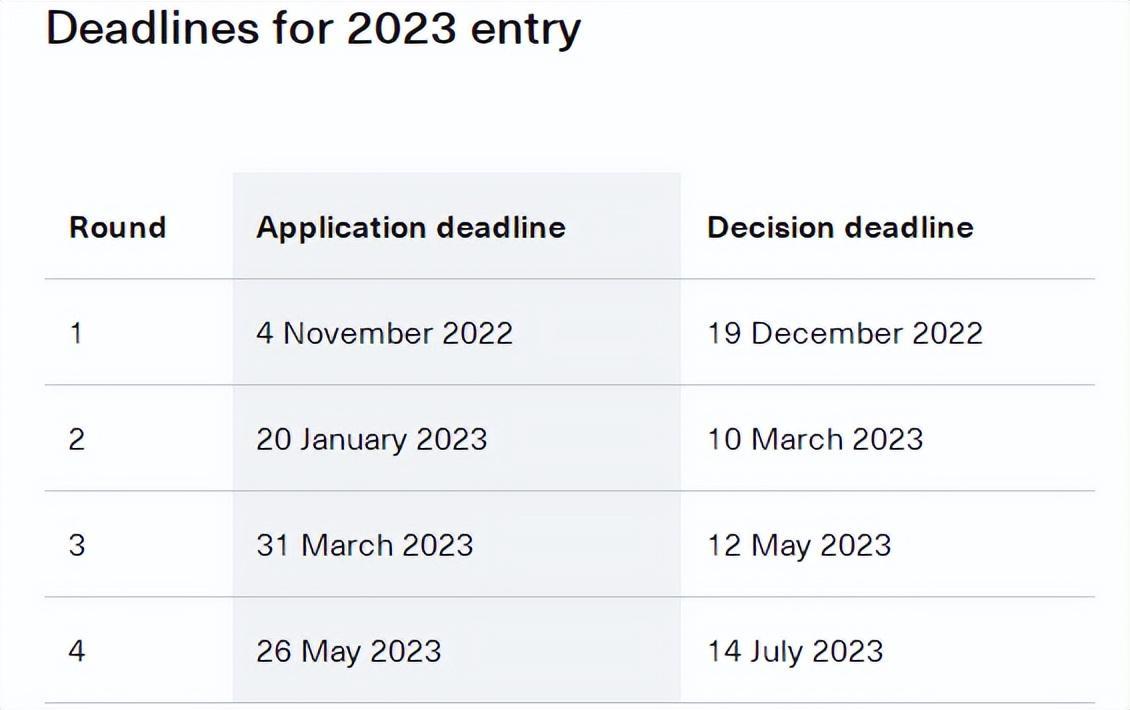This screenshot has width=1130, height=710.
Task: Click the 31 March 2023 date
Action: pyautogui.click(x=365, y=546)
